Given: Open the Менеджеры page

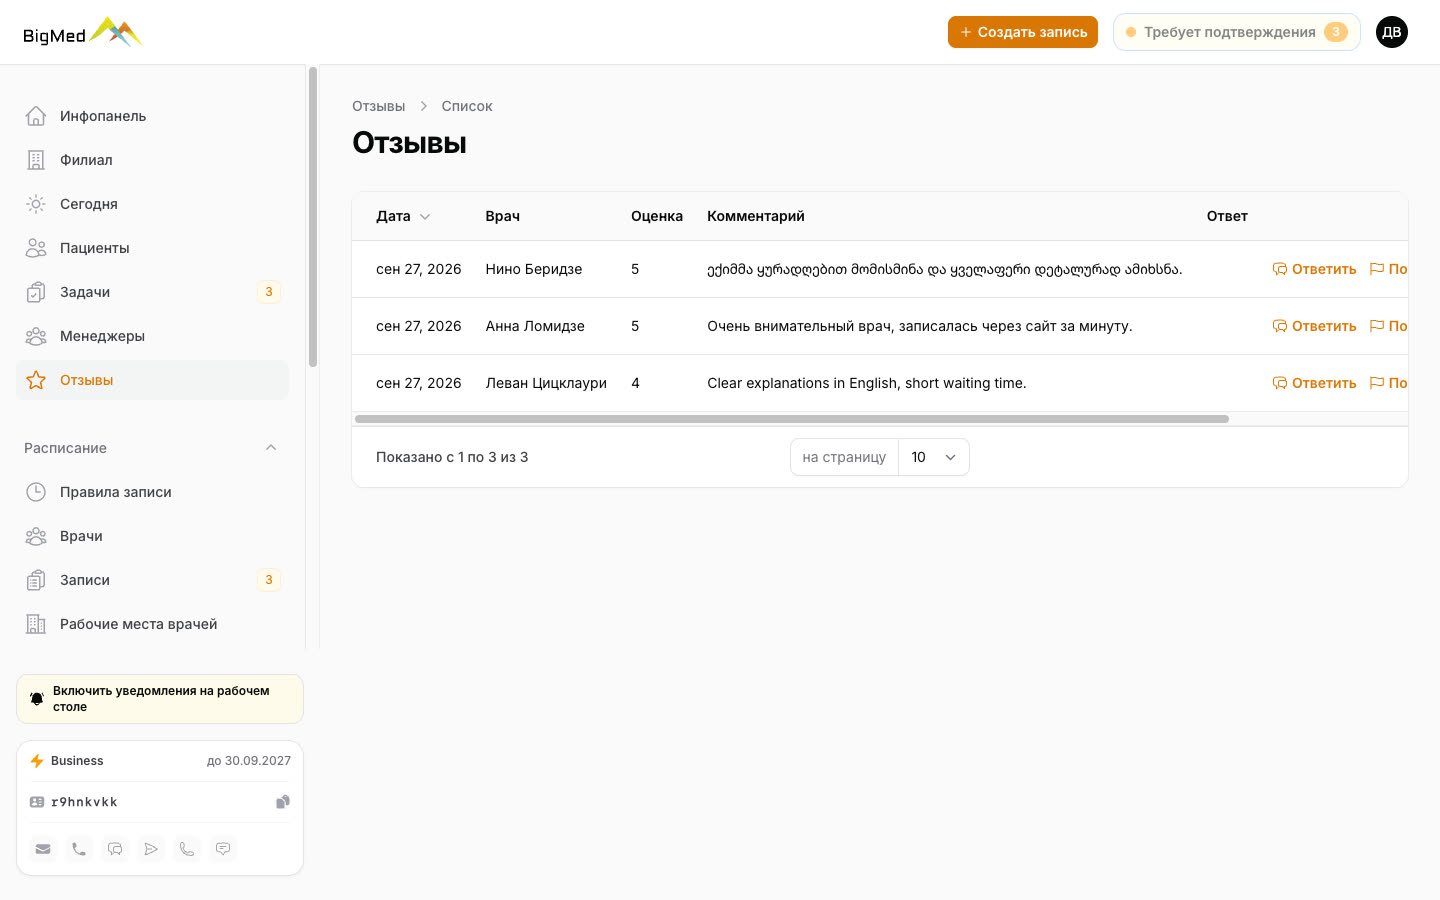Looking at the screenshot, I should 152,336.
